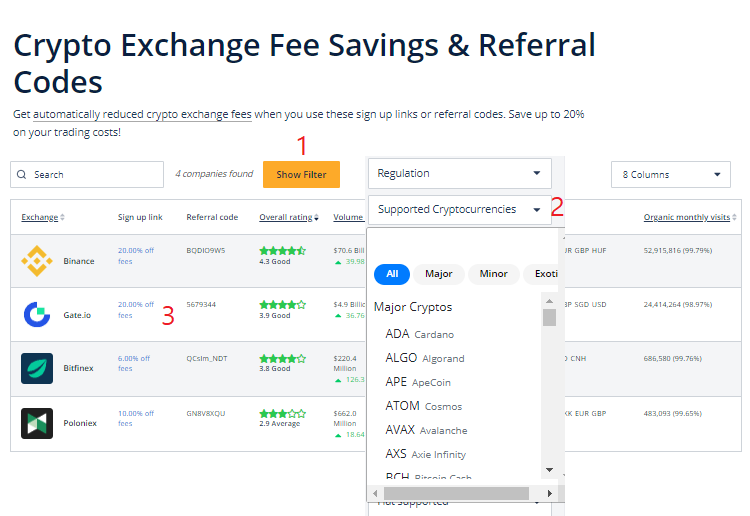Viewport: 750px width, 516px height.
Task: Click the Gate.io logo icon
Action: pos(37,315)
